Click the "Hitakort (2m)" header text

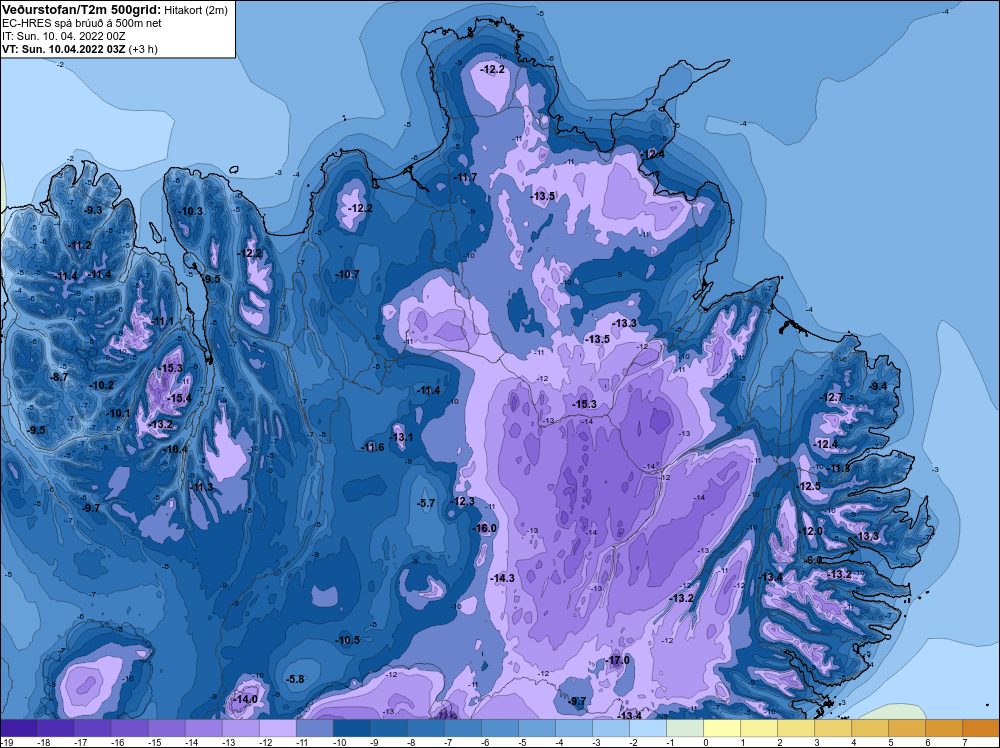(196, 10)
